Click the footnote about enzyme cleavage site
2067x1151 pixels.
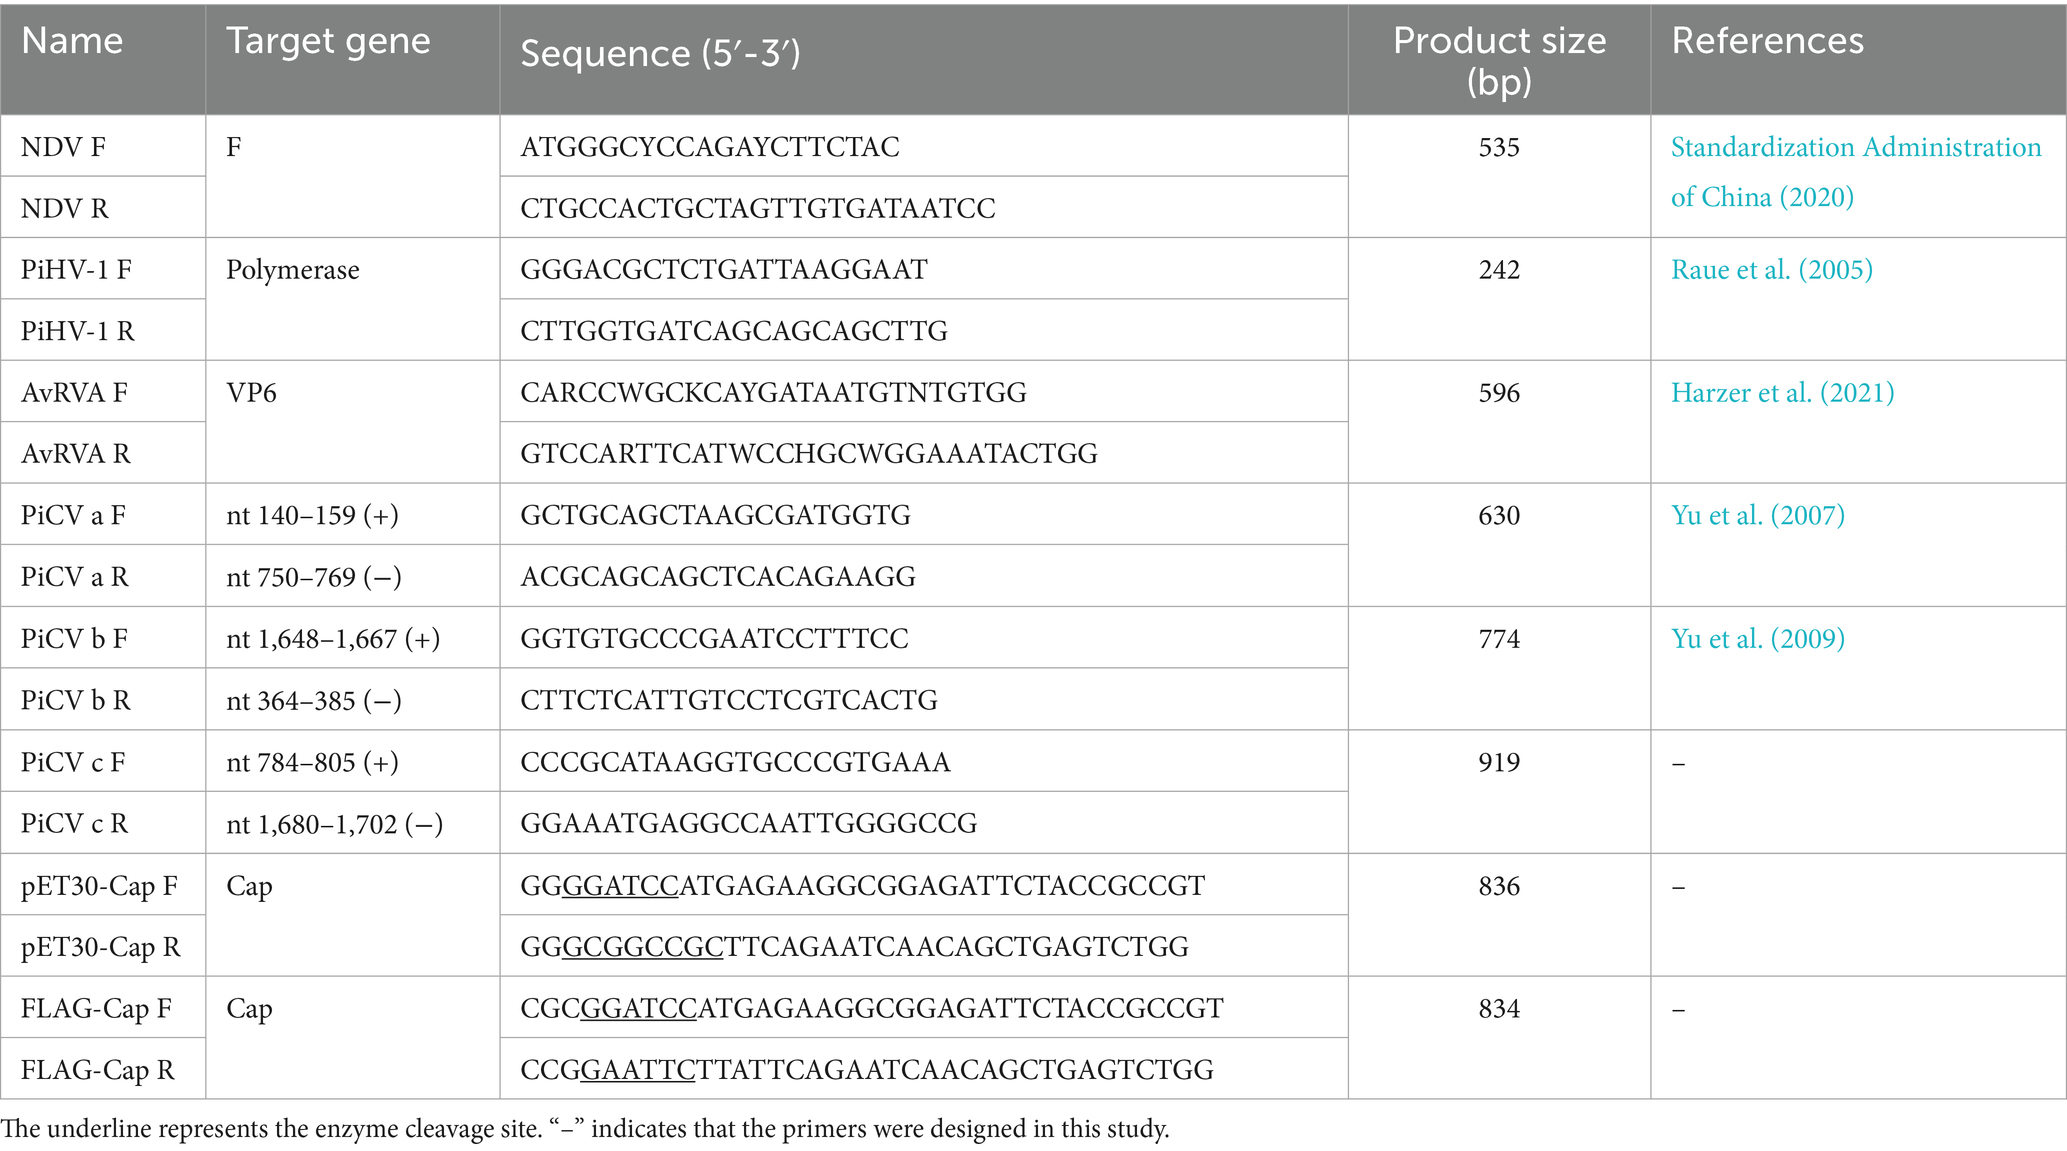pyautogui.click(x=585, y=1129)
